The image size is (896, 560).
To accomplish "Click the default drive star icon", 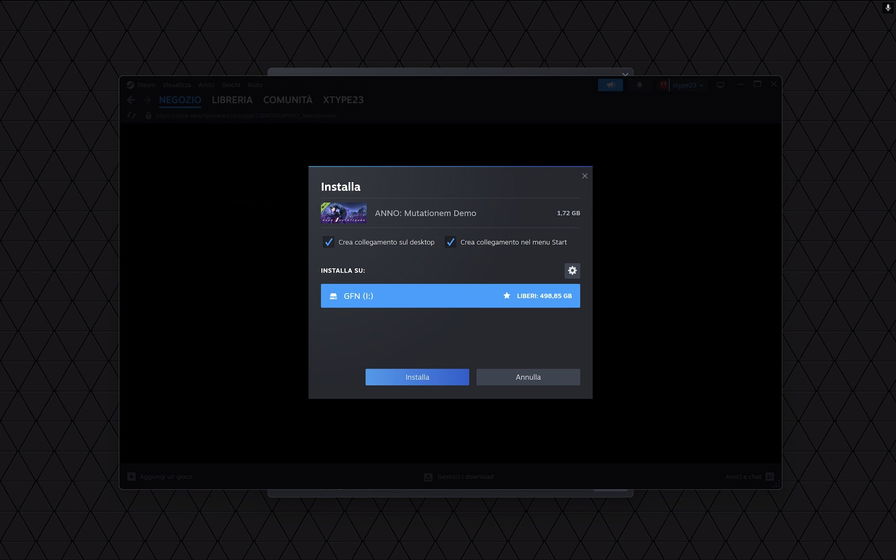I will tap(507, 296).
